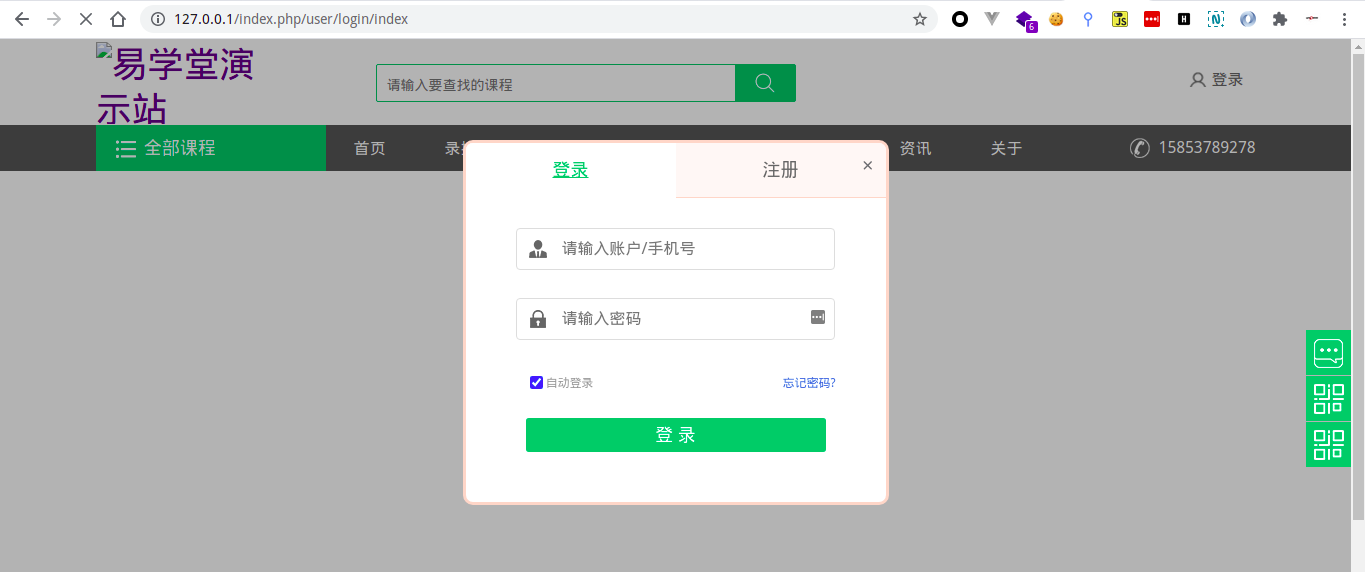Click the green 登录 submit button

(x=676, y=435)
